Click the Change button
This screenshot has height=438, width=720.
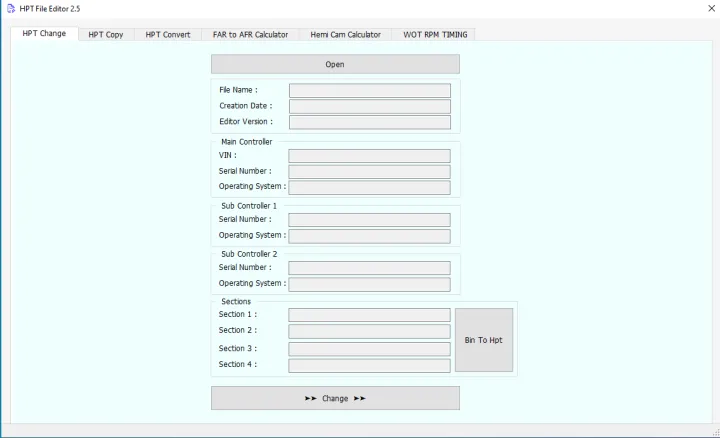point(335,398)
